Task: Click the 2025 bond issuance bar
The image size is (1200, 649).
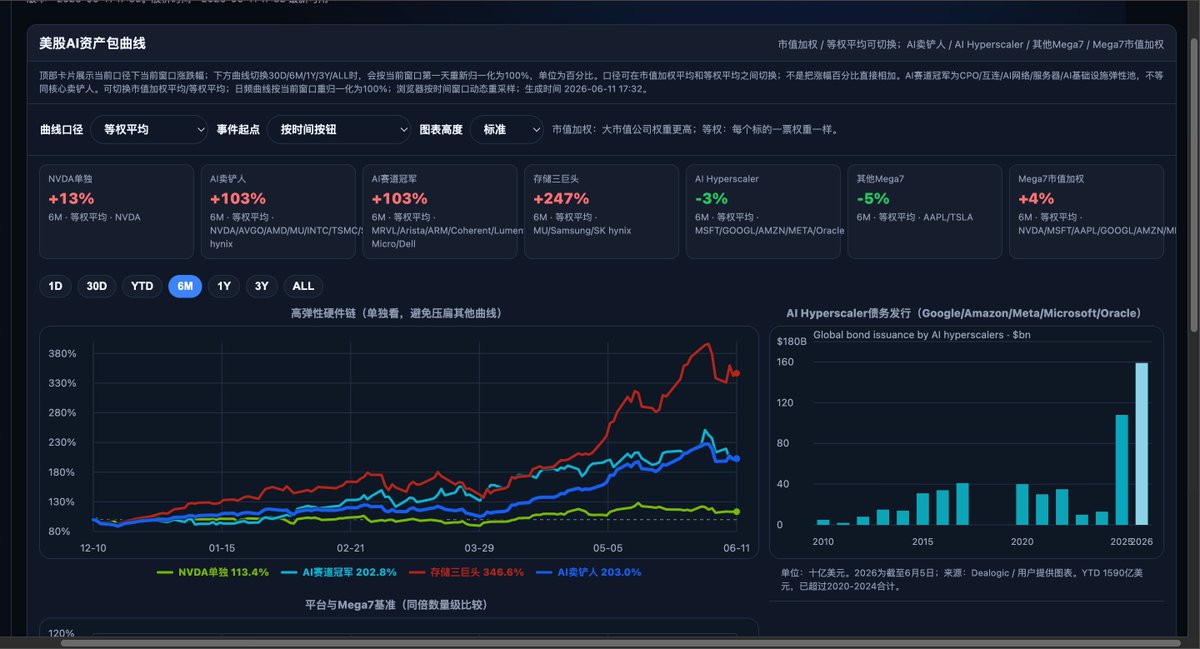Action: point(1122,470)
